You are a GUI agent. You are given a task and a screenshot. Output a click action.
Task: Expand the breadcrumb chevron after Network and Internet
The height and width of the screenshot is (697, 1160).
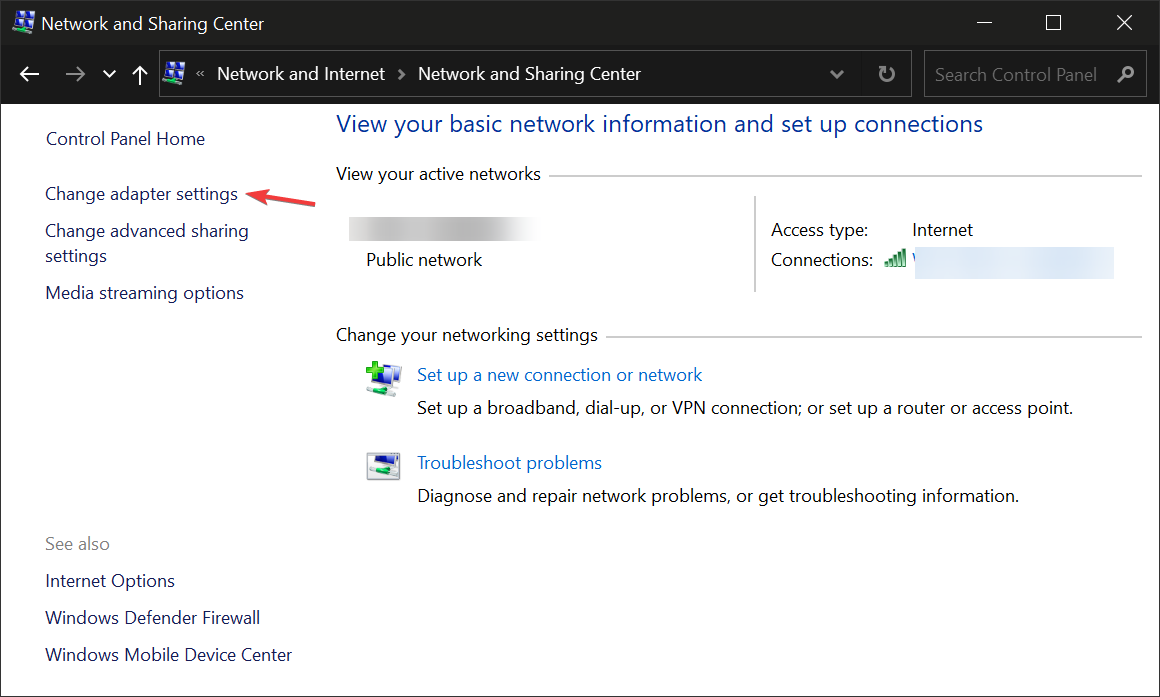(x=401, y=75)
